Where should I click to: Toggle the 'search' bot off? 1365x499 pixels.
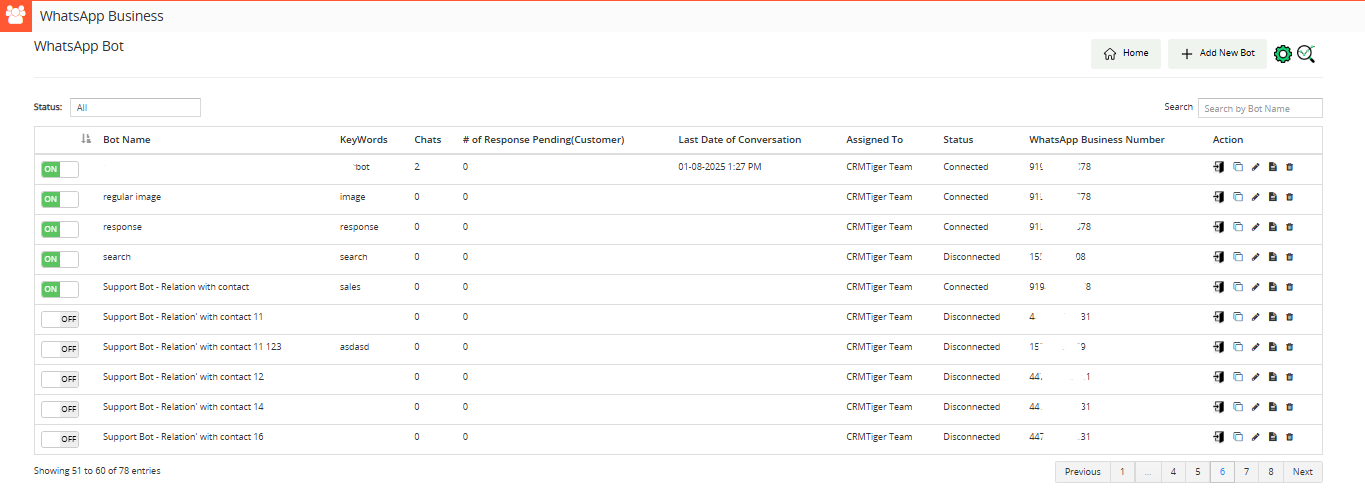point(59,259)
